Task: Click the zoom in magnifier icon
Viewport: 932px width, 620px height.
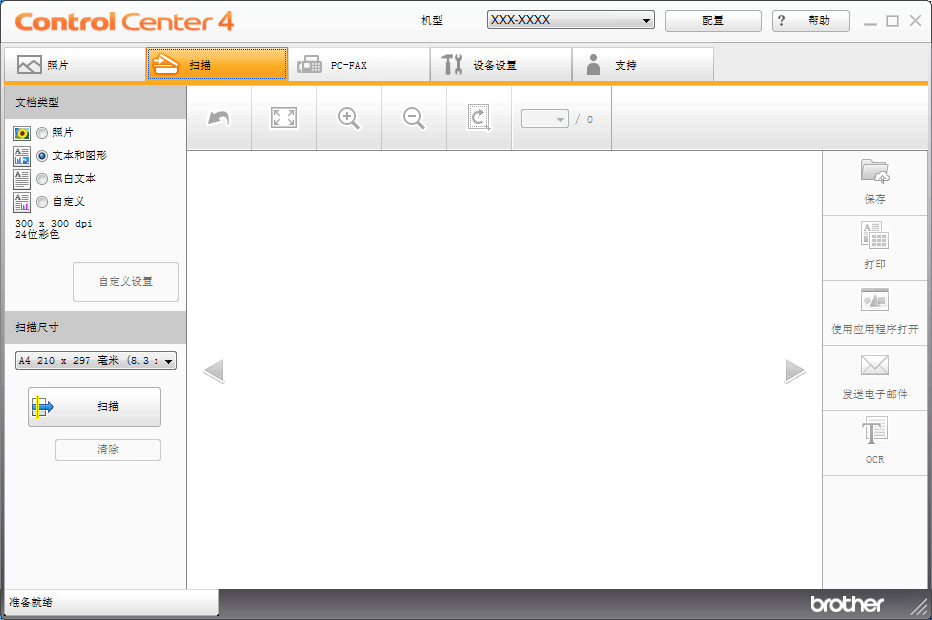Action: tap(349, 118)
